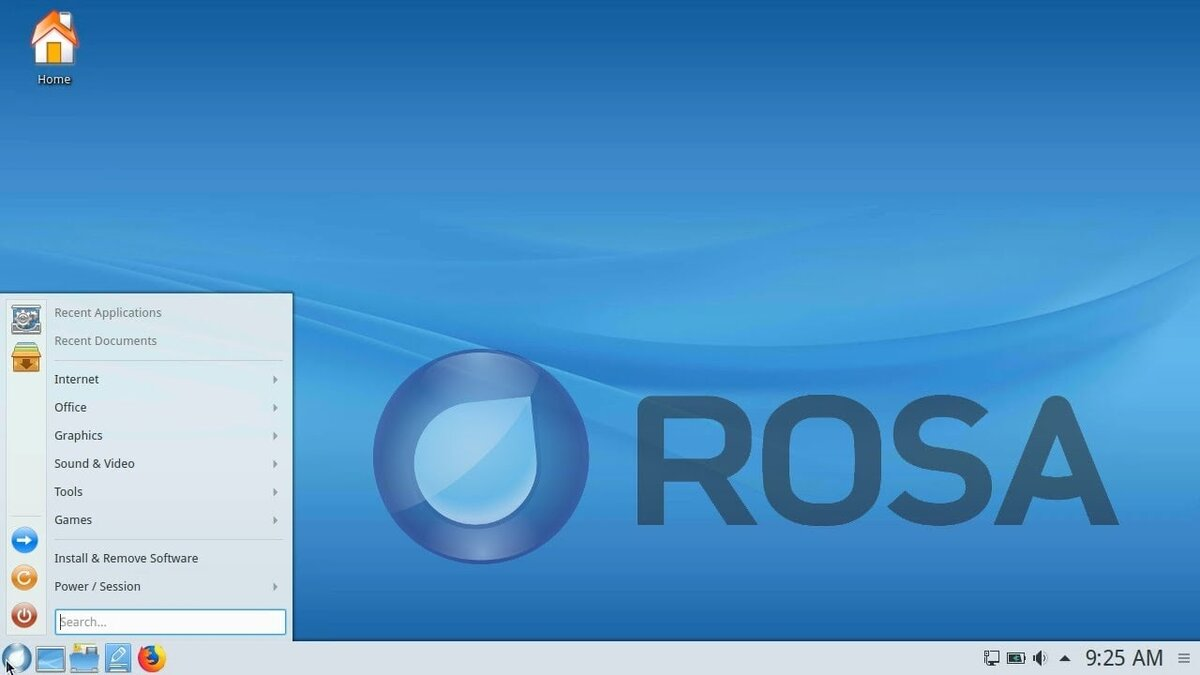Click the 9:25 AM clock
Screen dimensions: 1200x675
1124,658
